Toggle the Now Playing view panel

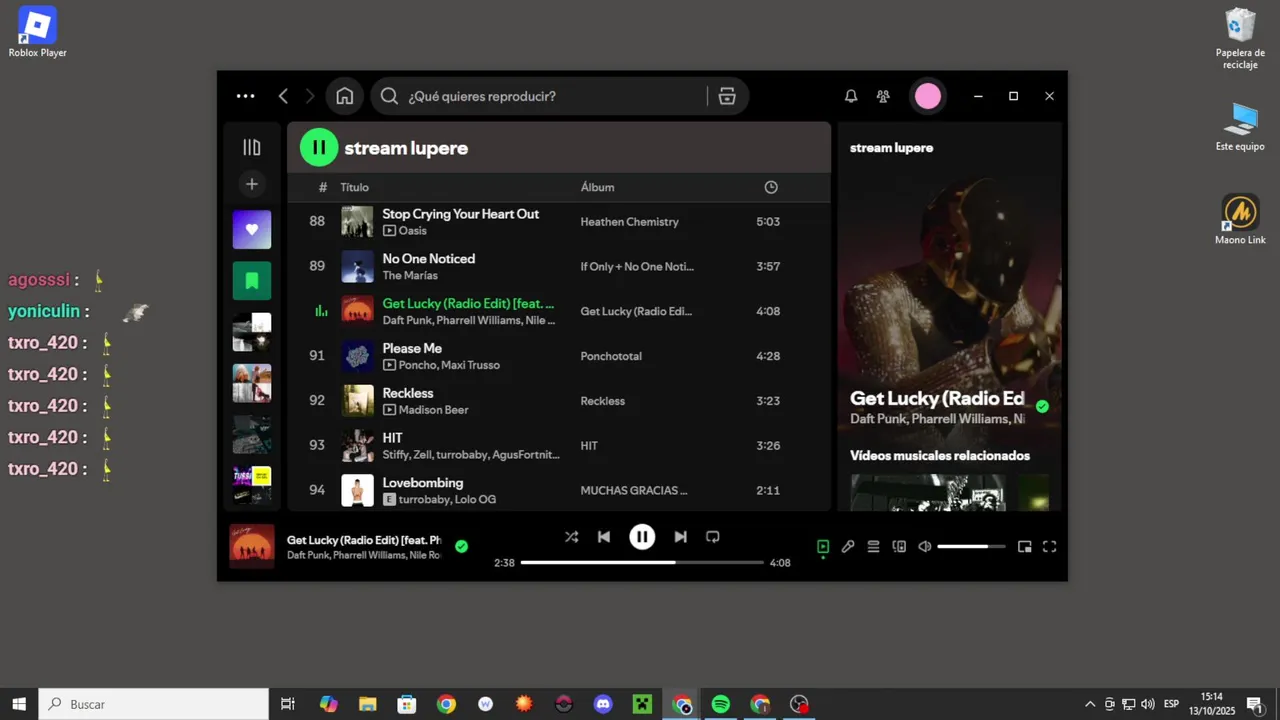[x=823, y=547]
